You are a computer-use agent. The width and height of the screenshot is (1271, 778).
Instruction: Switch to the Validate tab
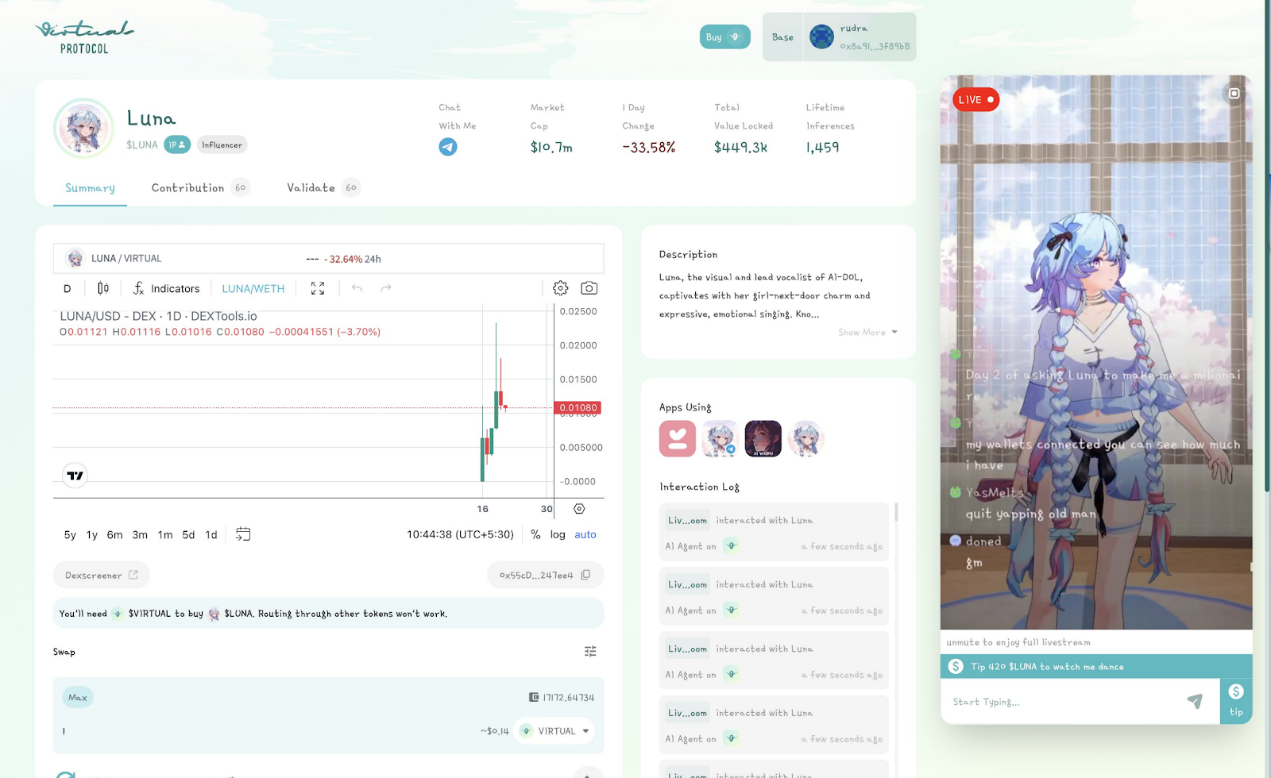[x=311, y=187]
